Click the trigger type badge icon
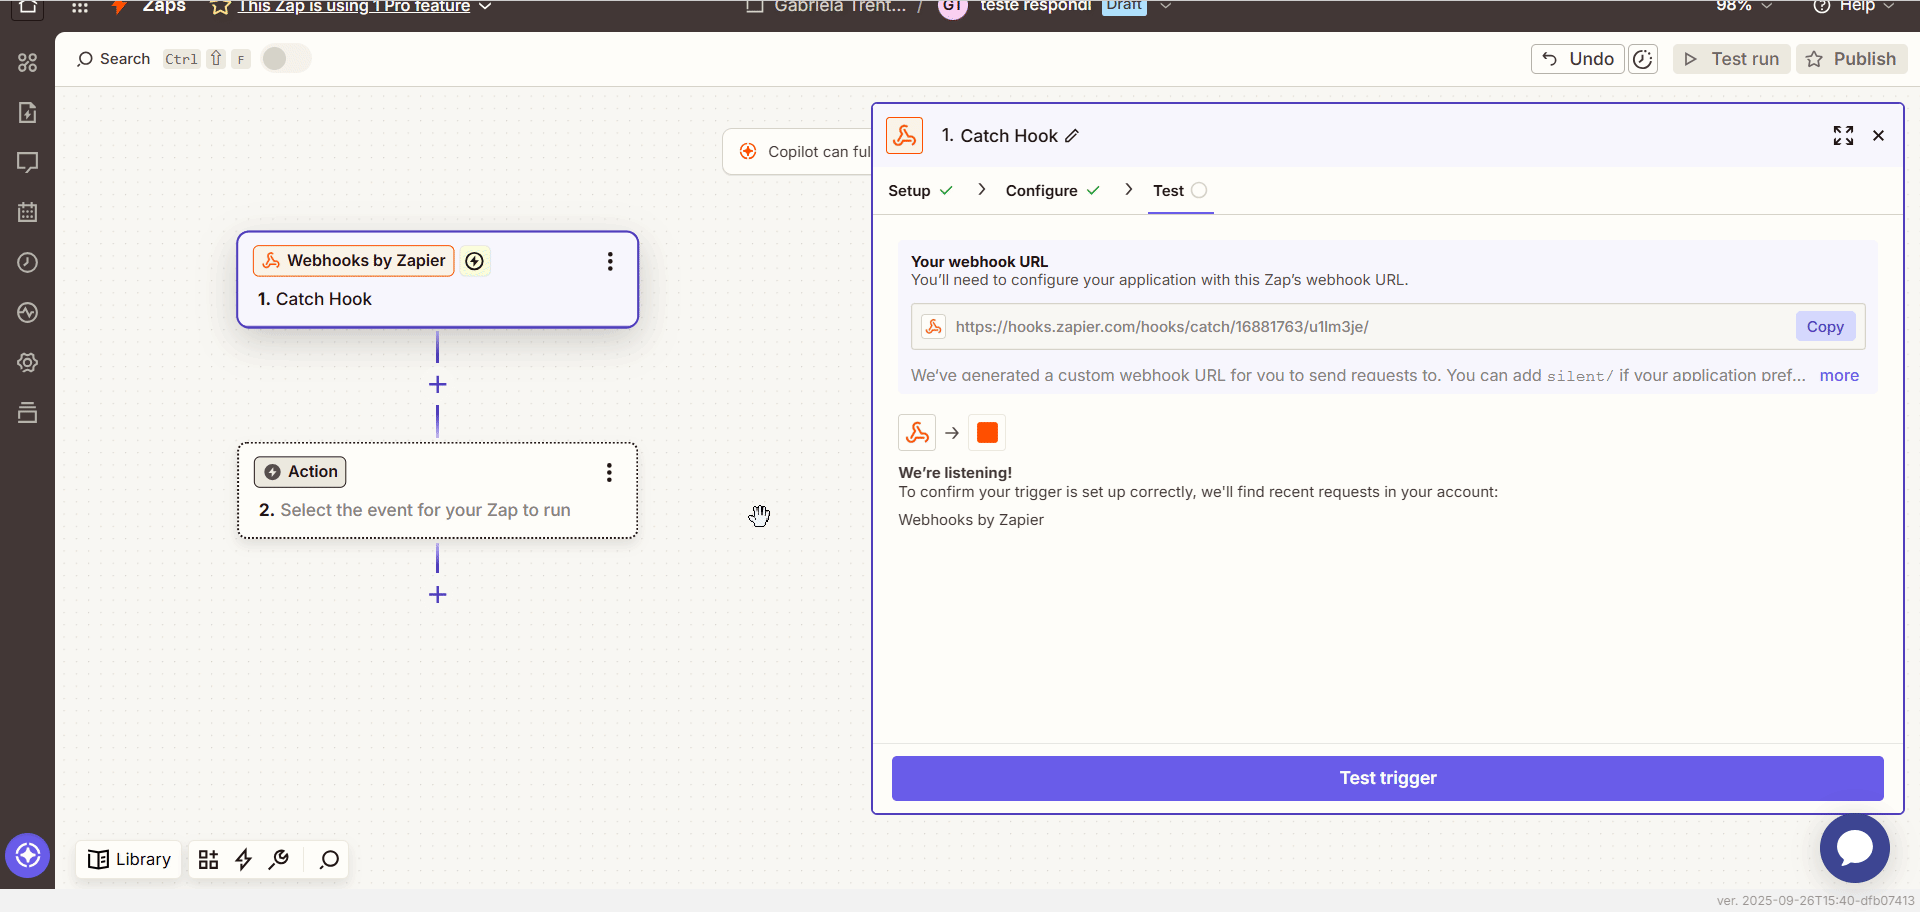1920x912 pixels. [x=475, y=261]
